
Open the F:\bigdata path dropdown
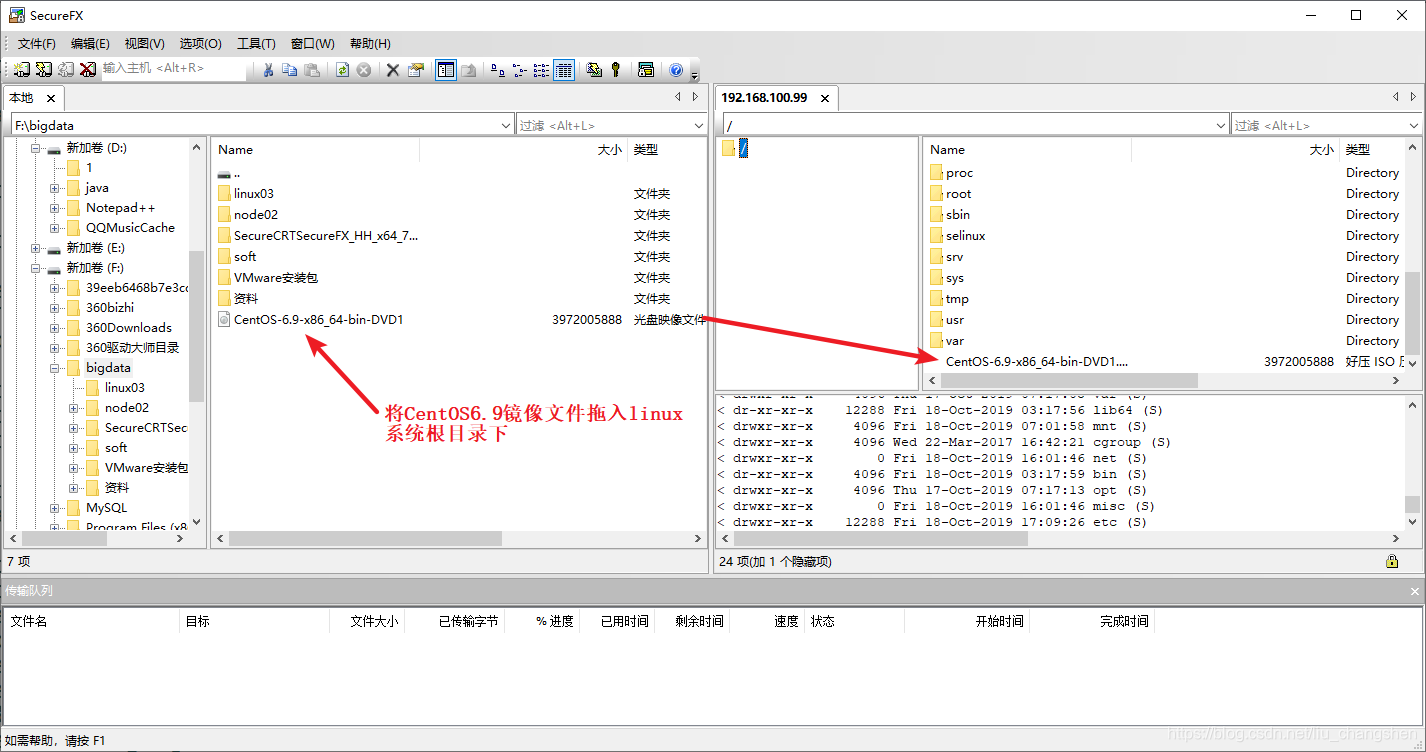click(506, 125)
